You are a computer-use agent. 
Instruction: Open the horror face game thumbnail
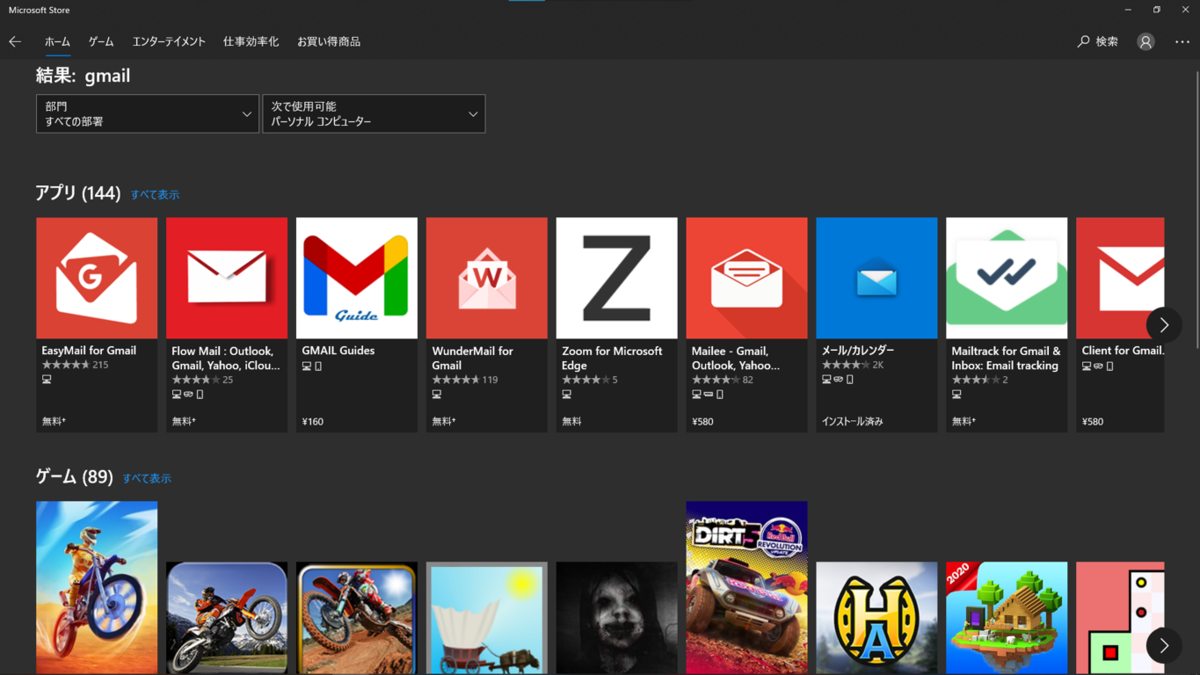[617, 618]
